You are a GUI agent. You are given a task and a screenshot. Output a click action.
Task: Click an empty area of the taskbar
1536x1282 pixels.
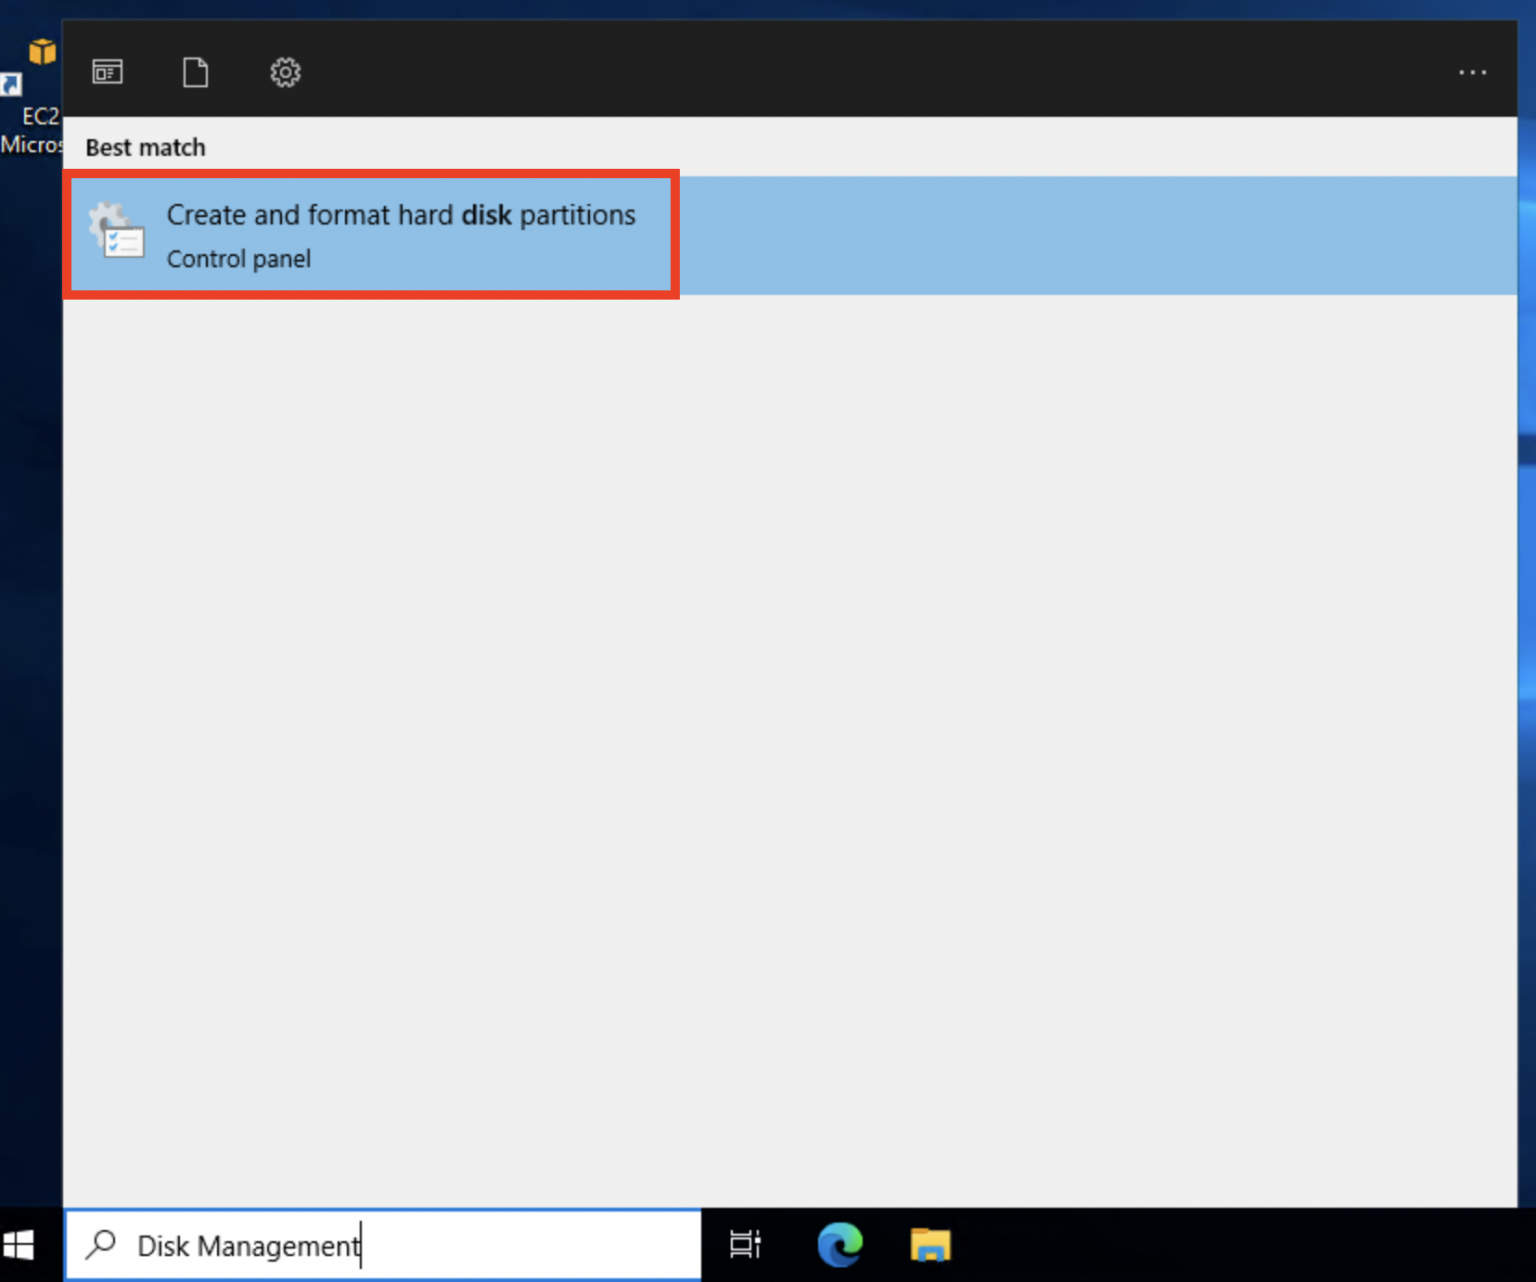click(1200, 1245)
